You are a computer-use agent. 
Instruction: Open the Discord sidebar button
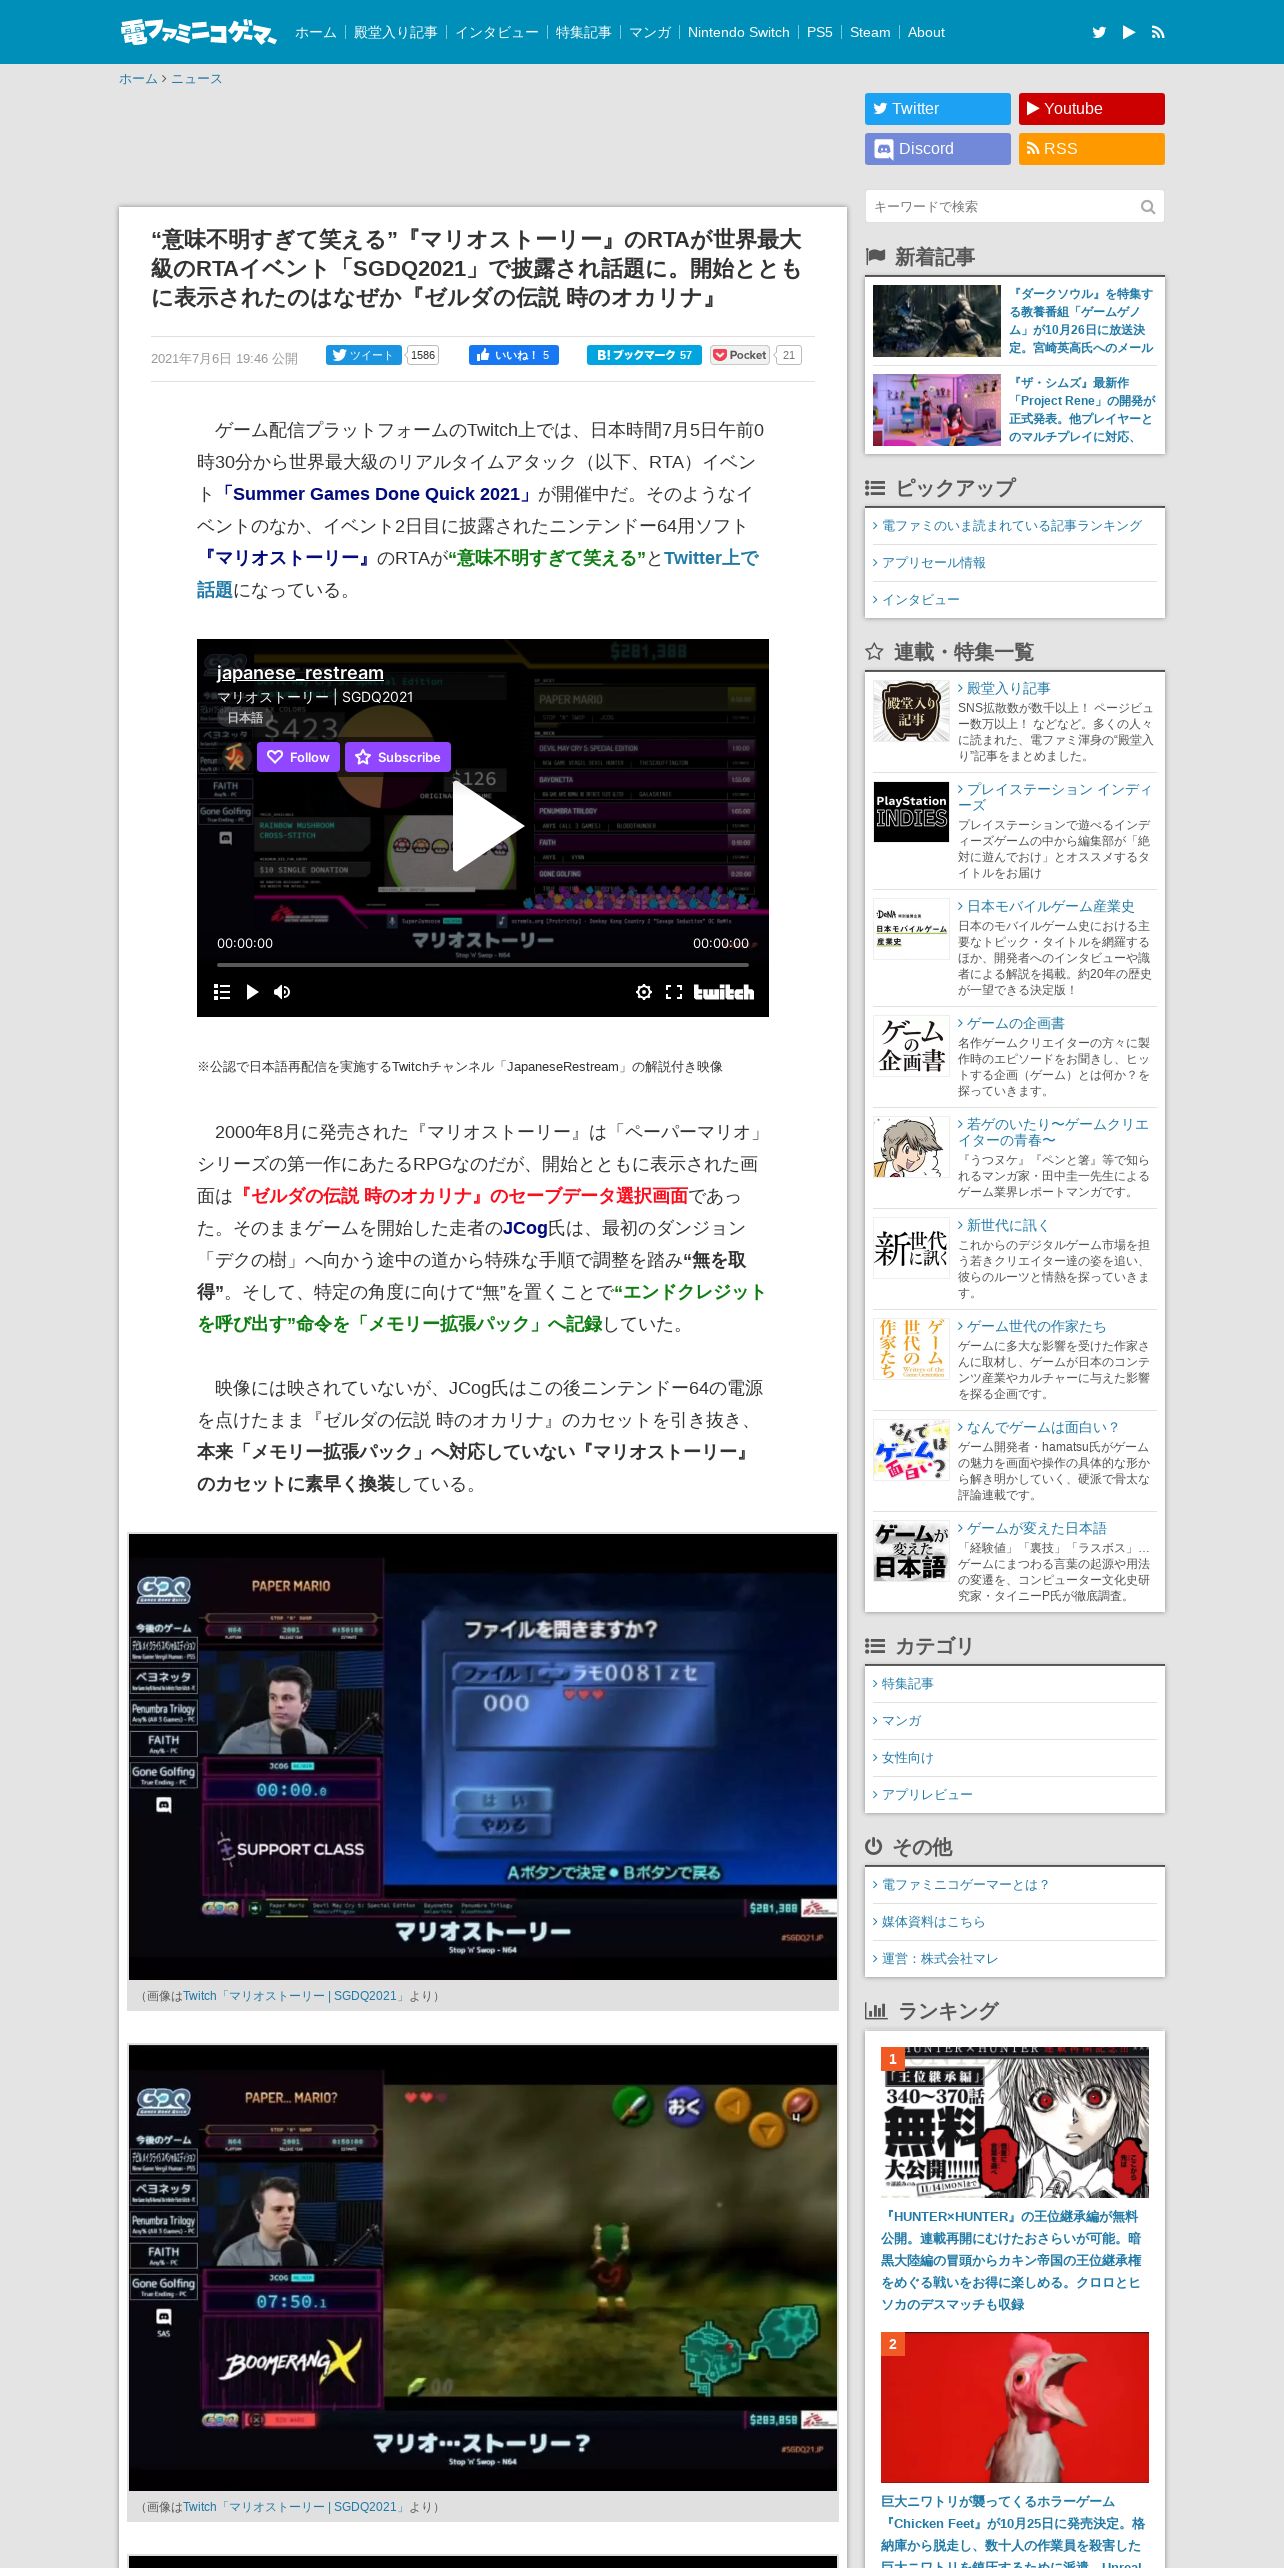[938, 149]
